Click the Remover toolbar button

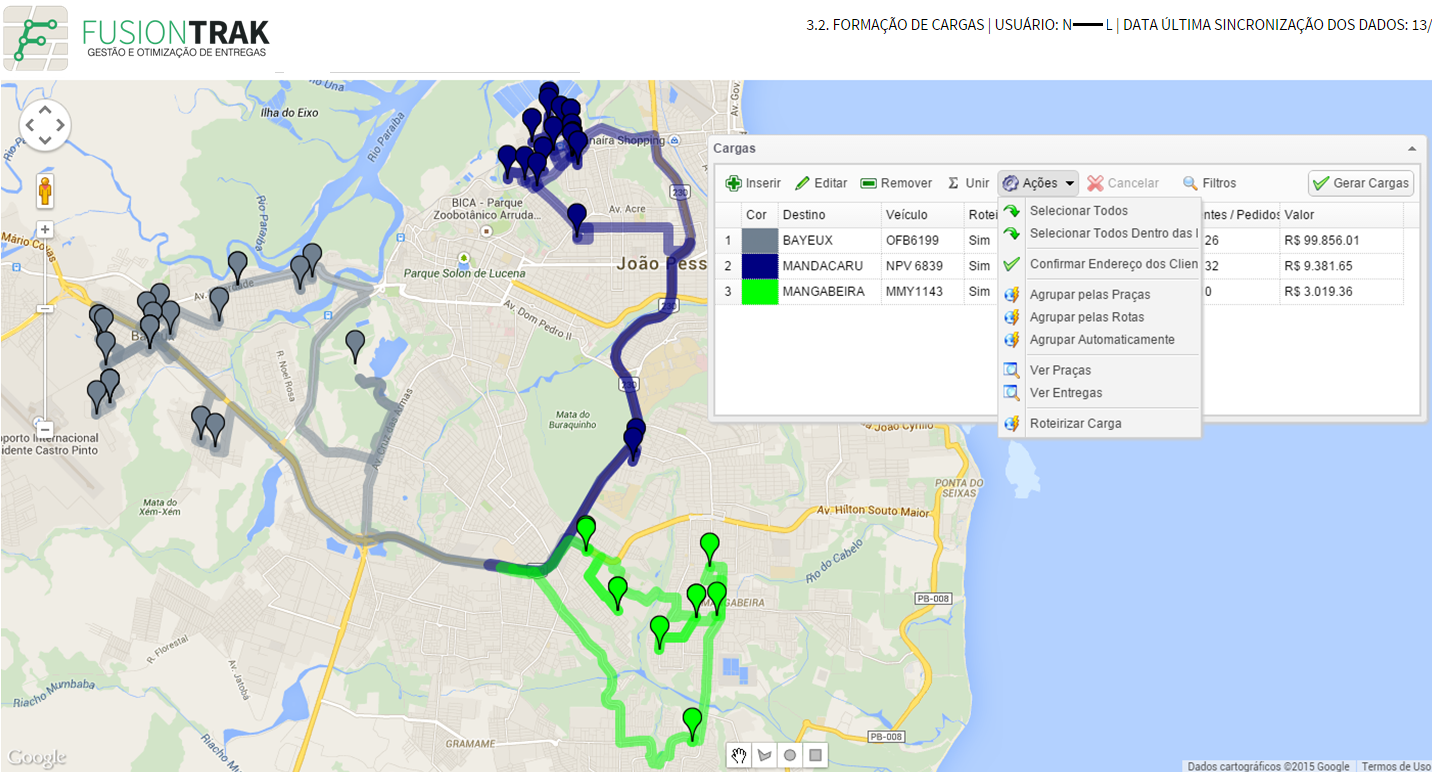(x=896, y=183)
